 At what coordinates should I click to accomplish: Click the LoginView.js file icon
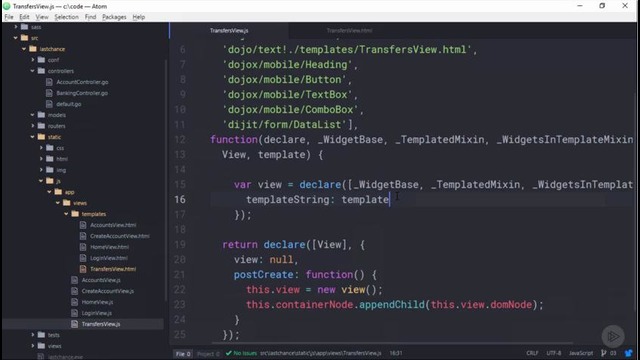pos(74,313)
